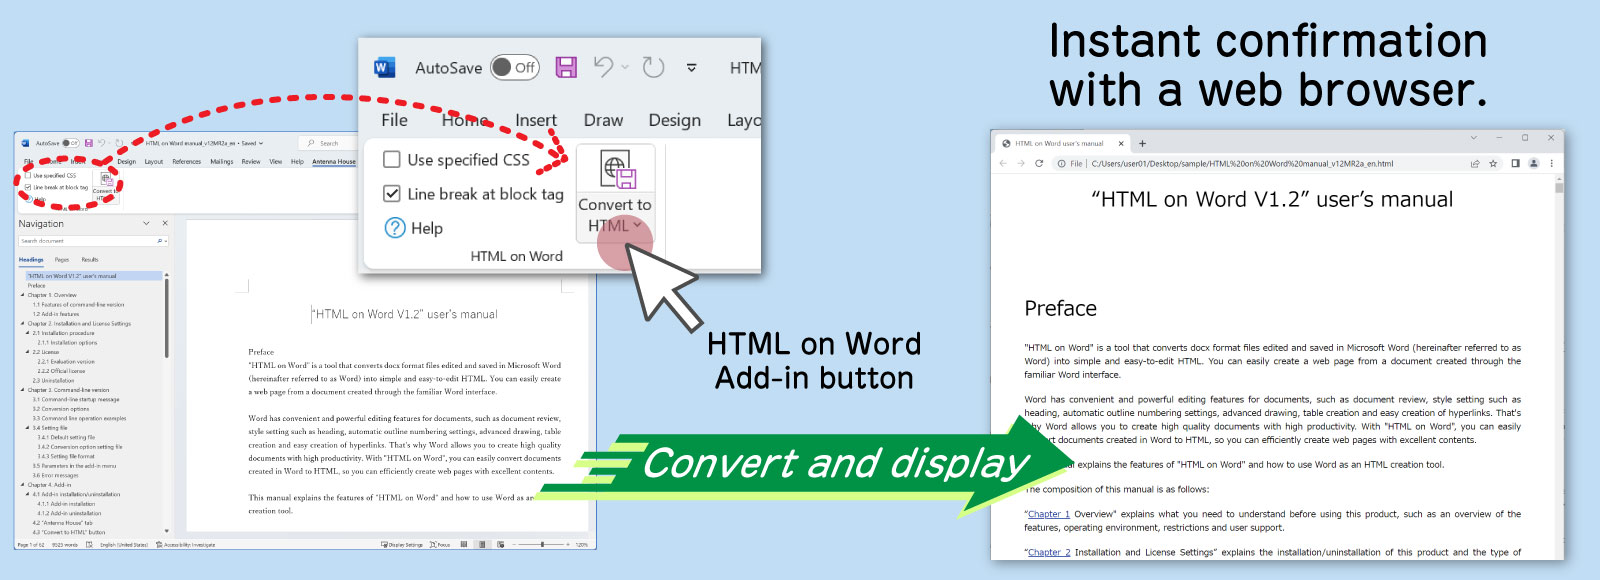The width and height of the screenshot is (1600, 580).
Task: Open Customize Quick Access Toolbar dropdown in enlarged ribbon
Action: (x=691, y=68)
